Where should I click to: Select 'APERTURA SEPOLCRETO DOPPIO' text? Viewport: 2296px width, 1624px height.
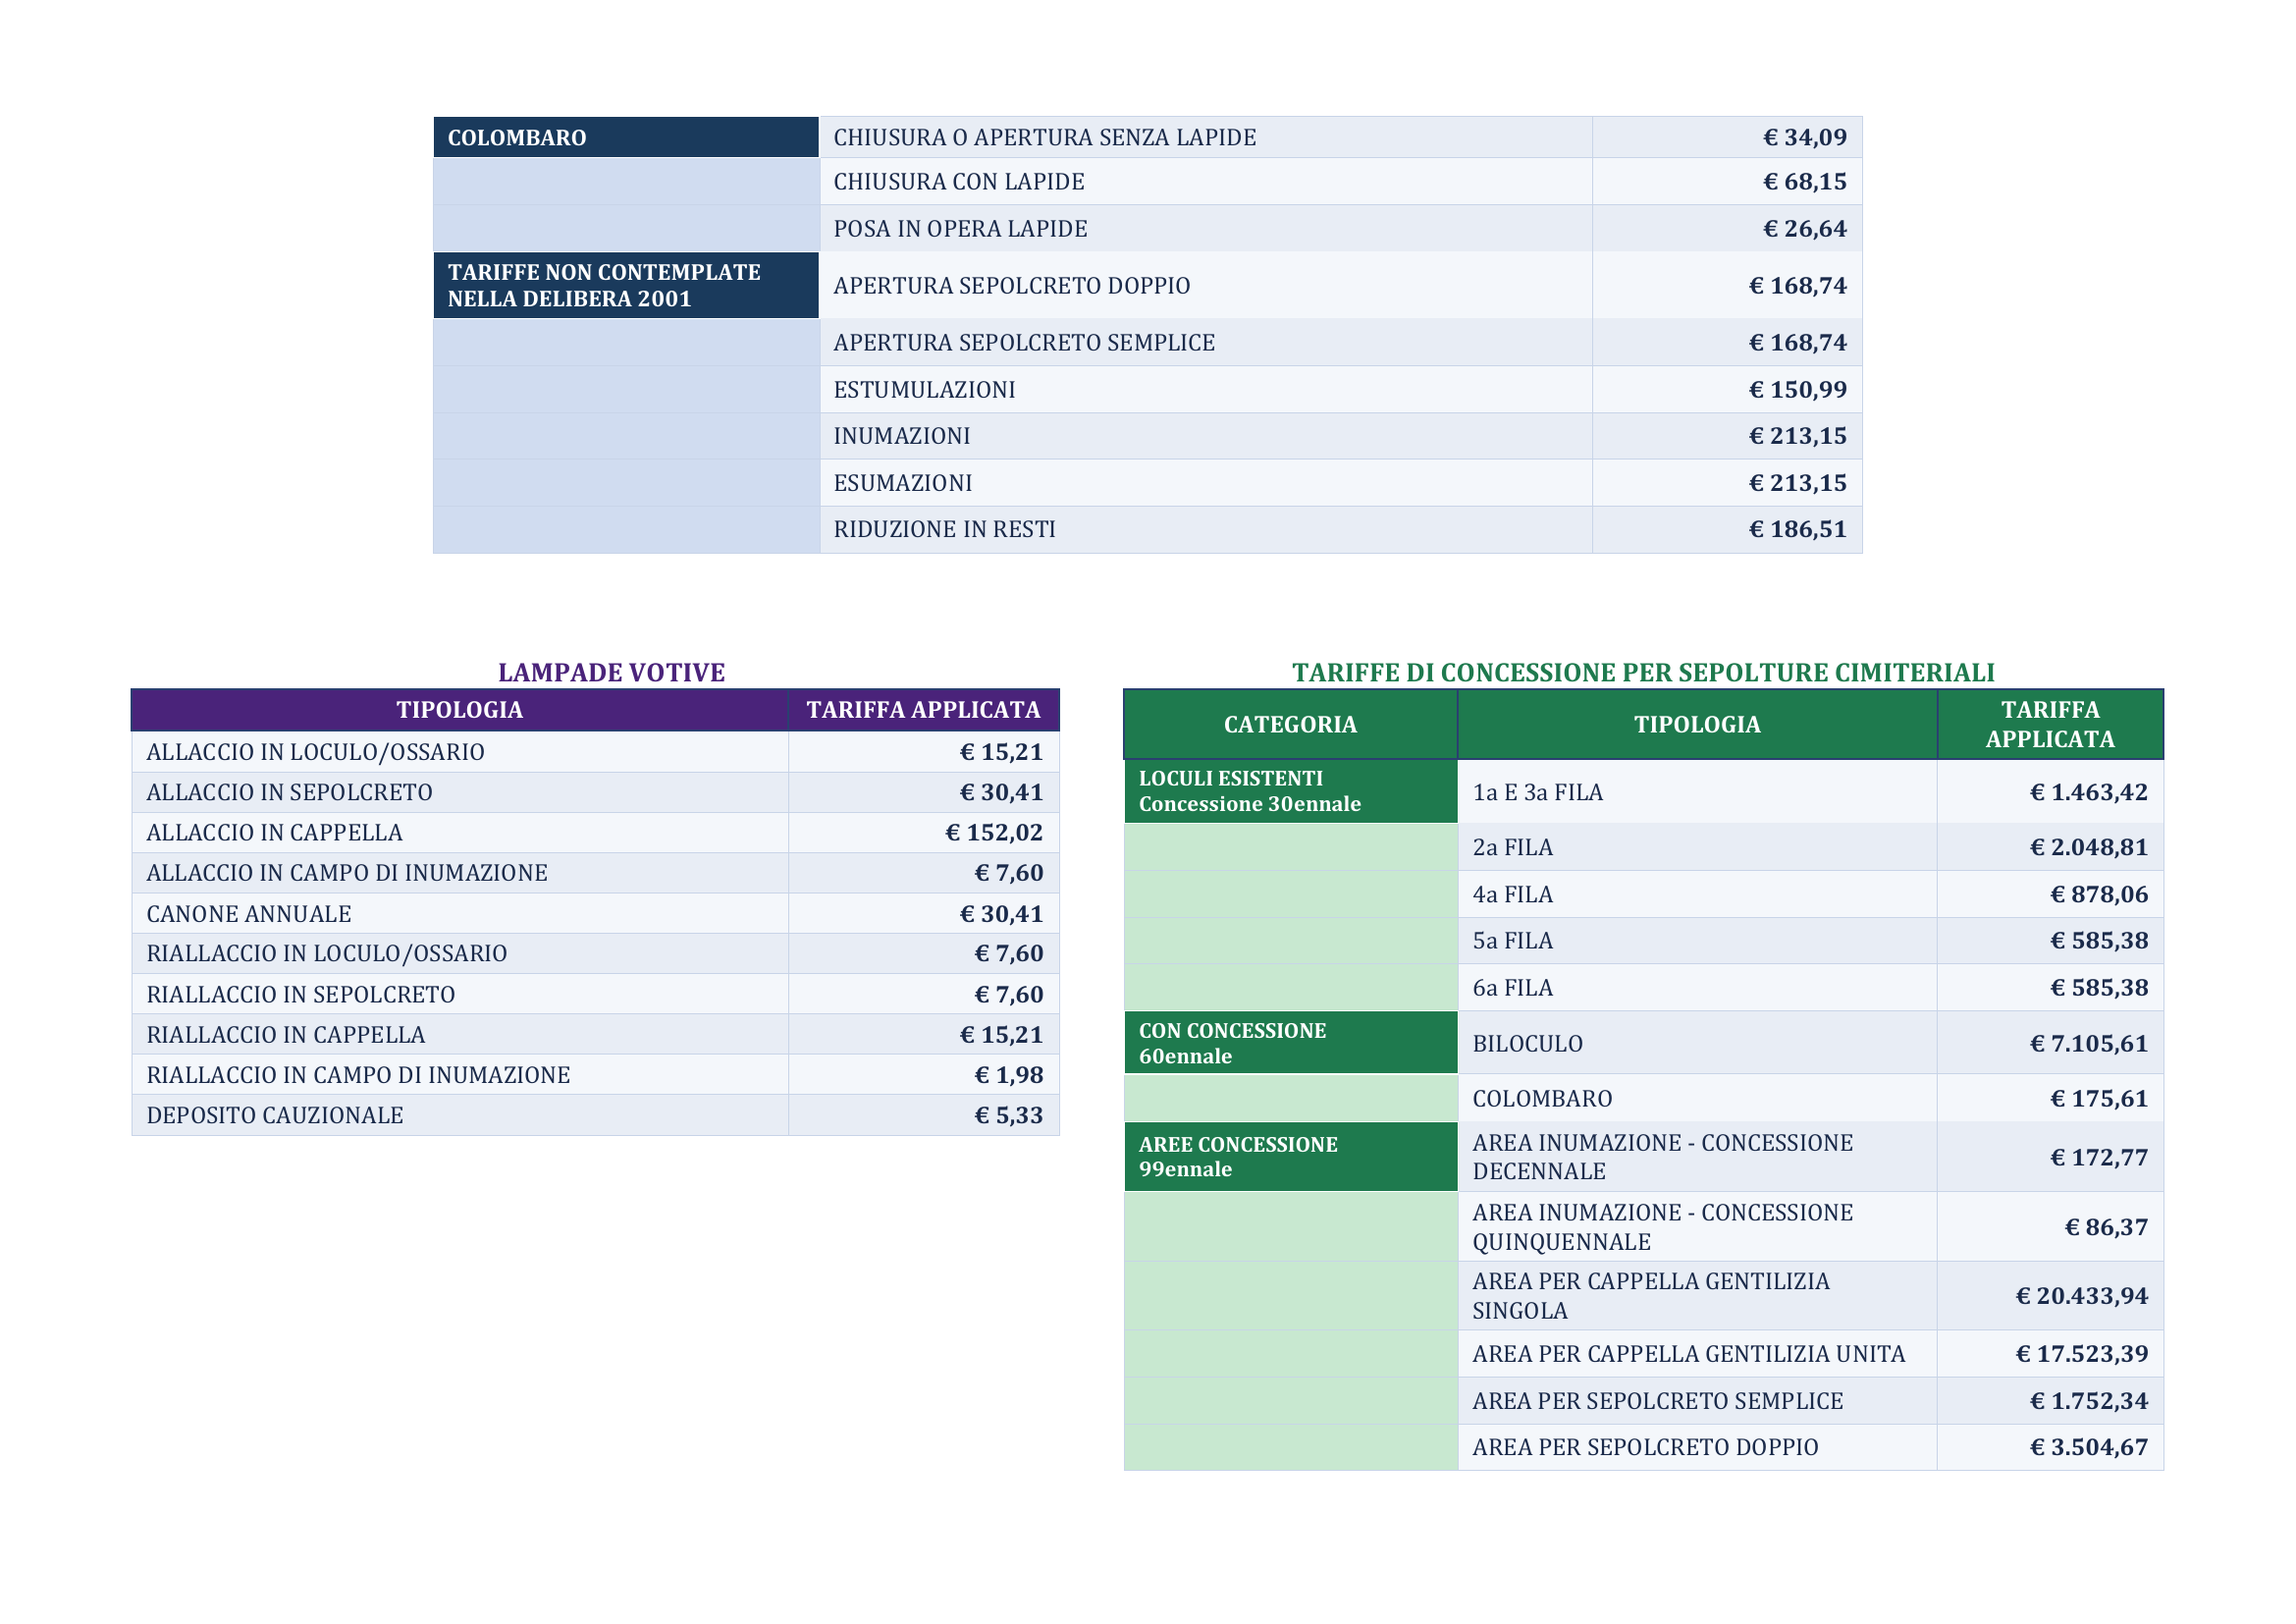[x=1012, y=286]
